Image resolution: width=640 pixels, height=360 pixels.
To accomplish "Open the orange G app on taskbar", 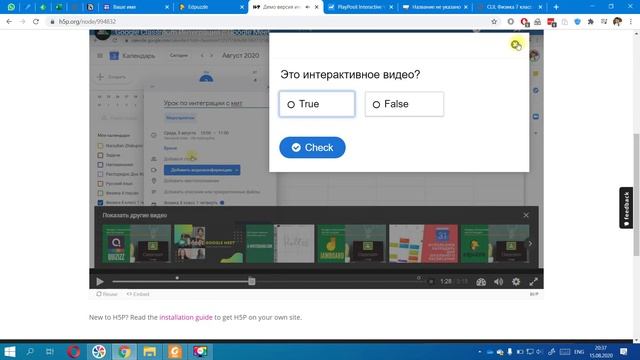I will tap(175, 351).
